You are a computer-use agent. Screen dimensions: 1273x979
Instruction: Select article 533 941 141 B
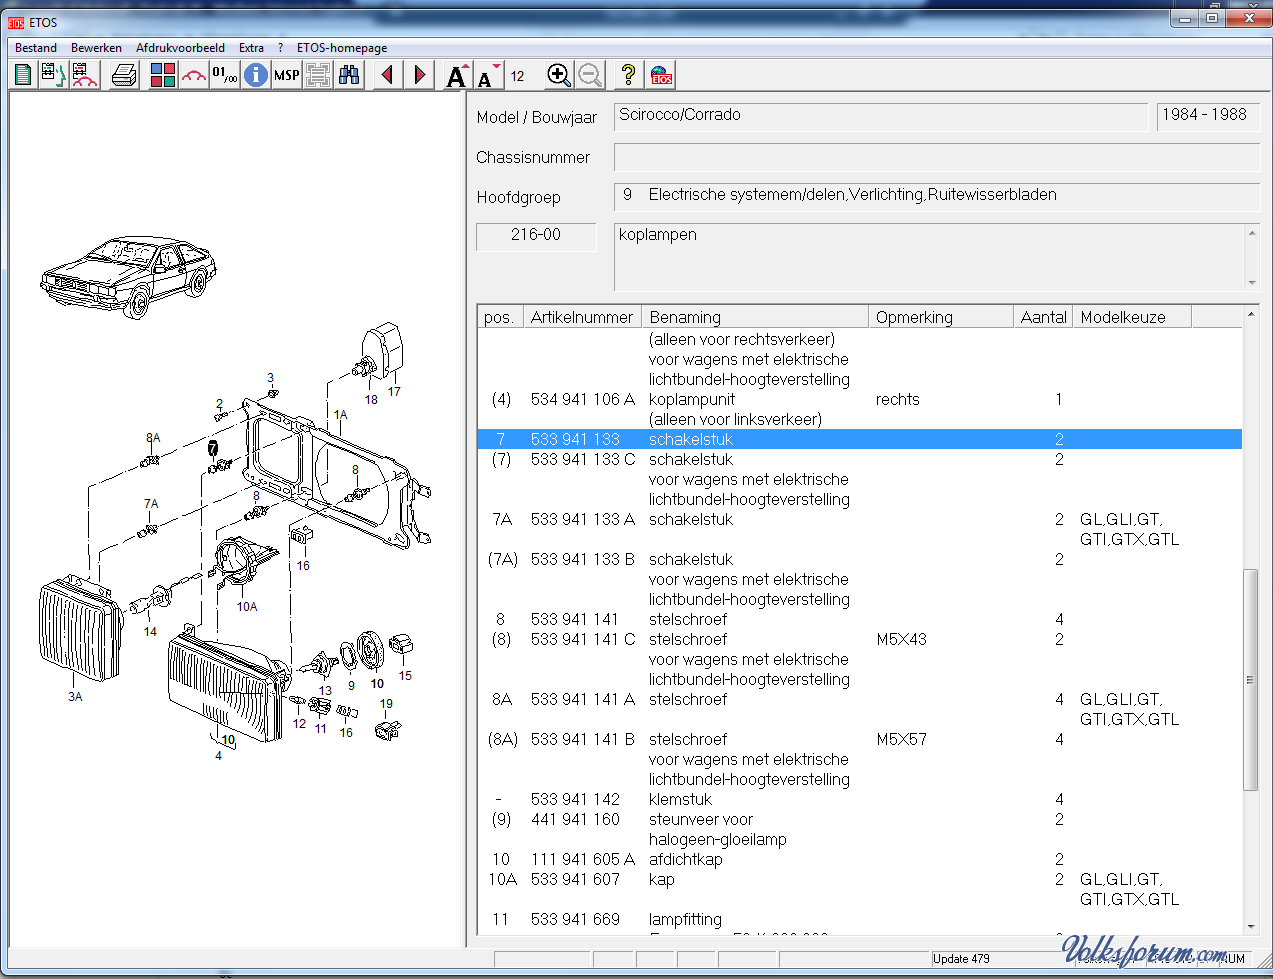(583, 739)
